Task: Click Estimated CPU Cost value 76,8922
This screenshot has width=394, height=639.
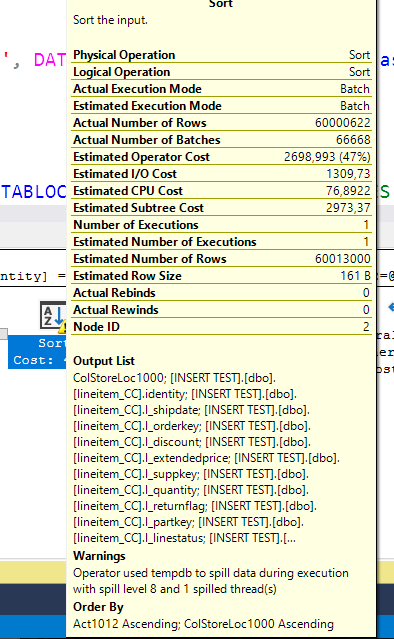Action: 348,191
